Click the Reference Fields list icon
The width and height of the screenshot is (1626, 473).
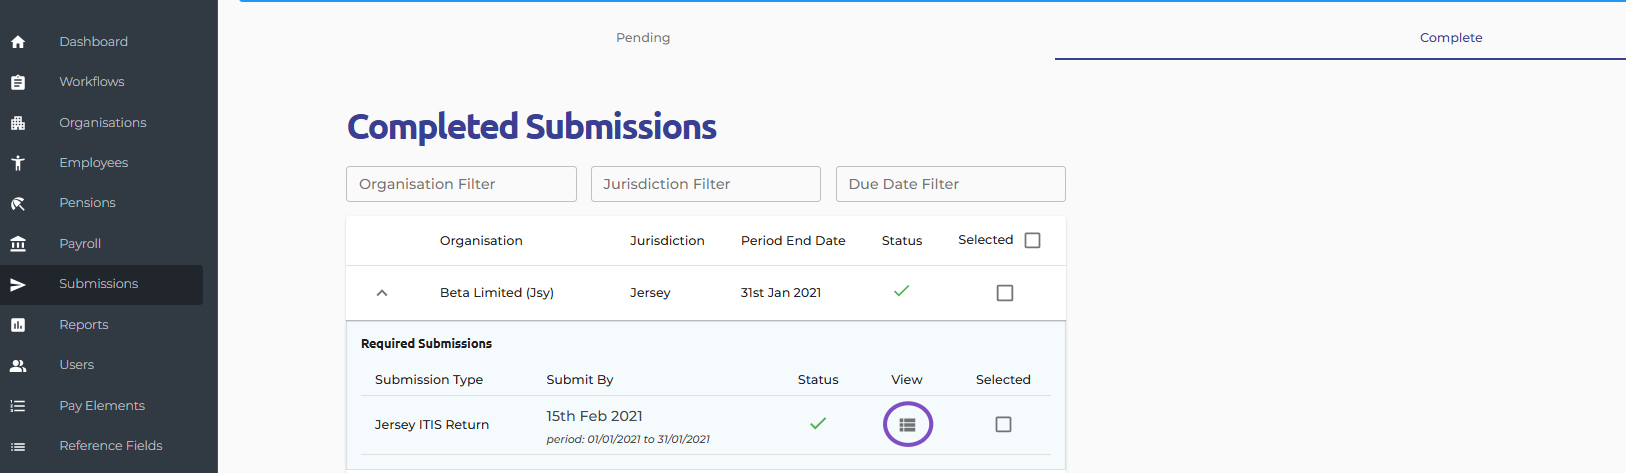tap(18, 446)
